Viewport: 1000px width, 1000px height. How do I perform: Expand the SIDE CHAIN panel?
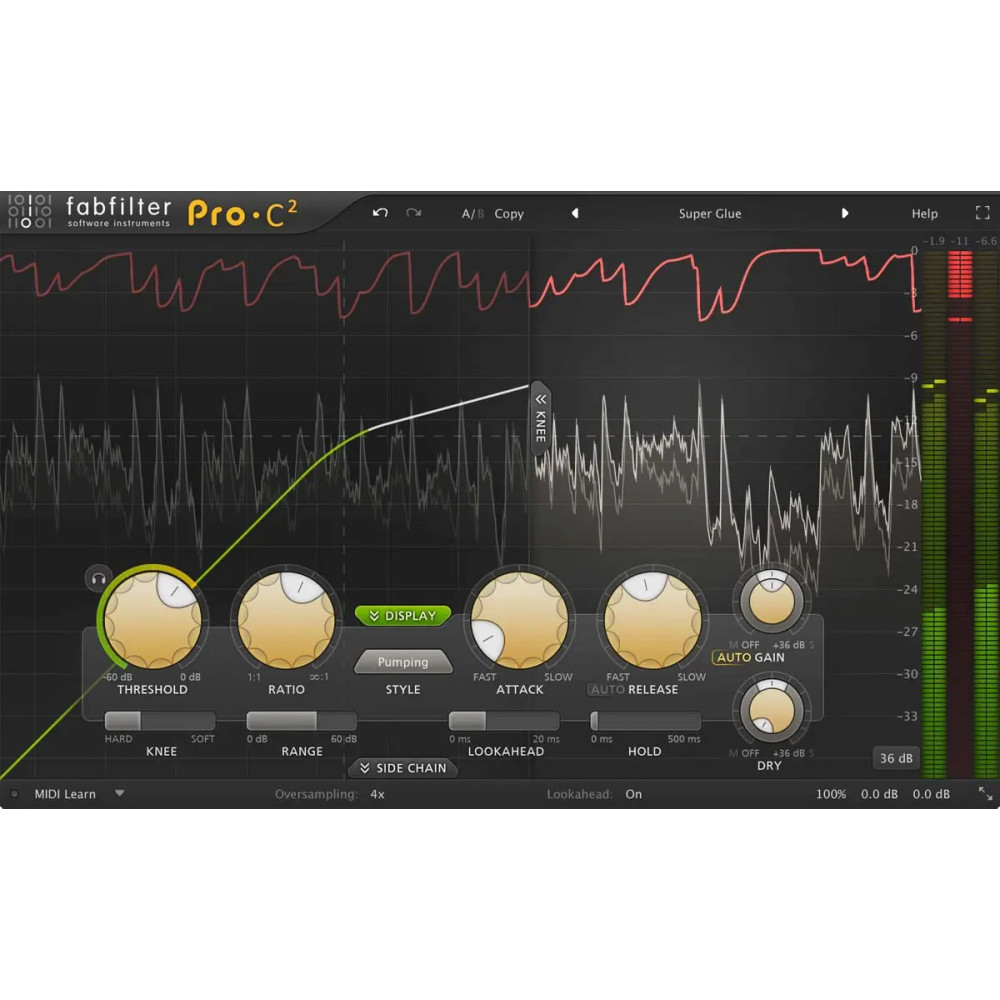402,768
